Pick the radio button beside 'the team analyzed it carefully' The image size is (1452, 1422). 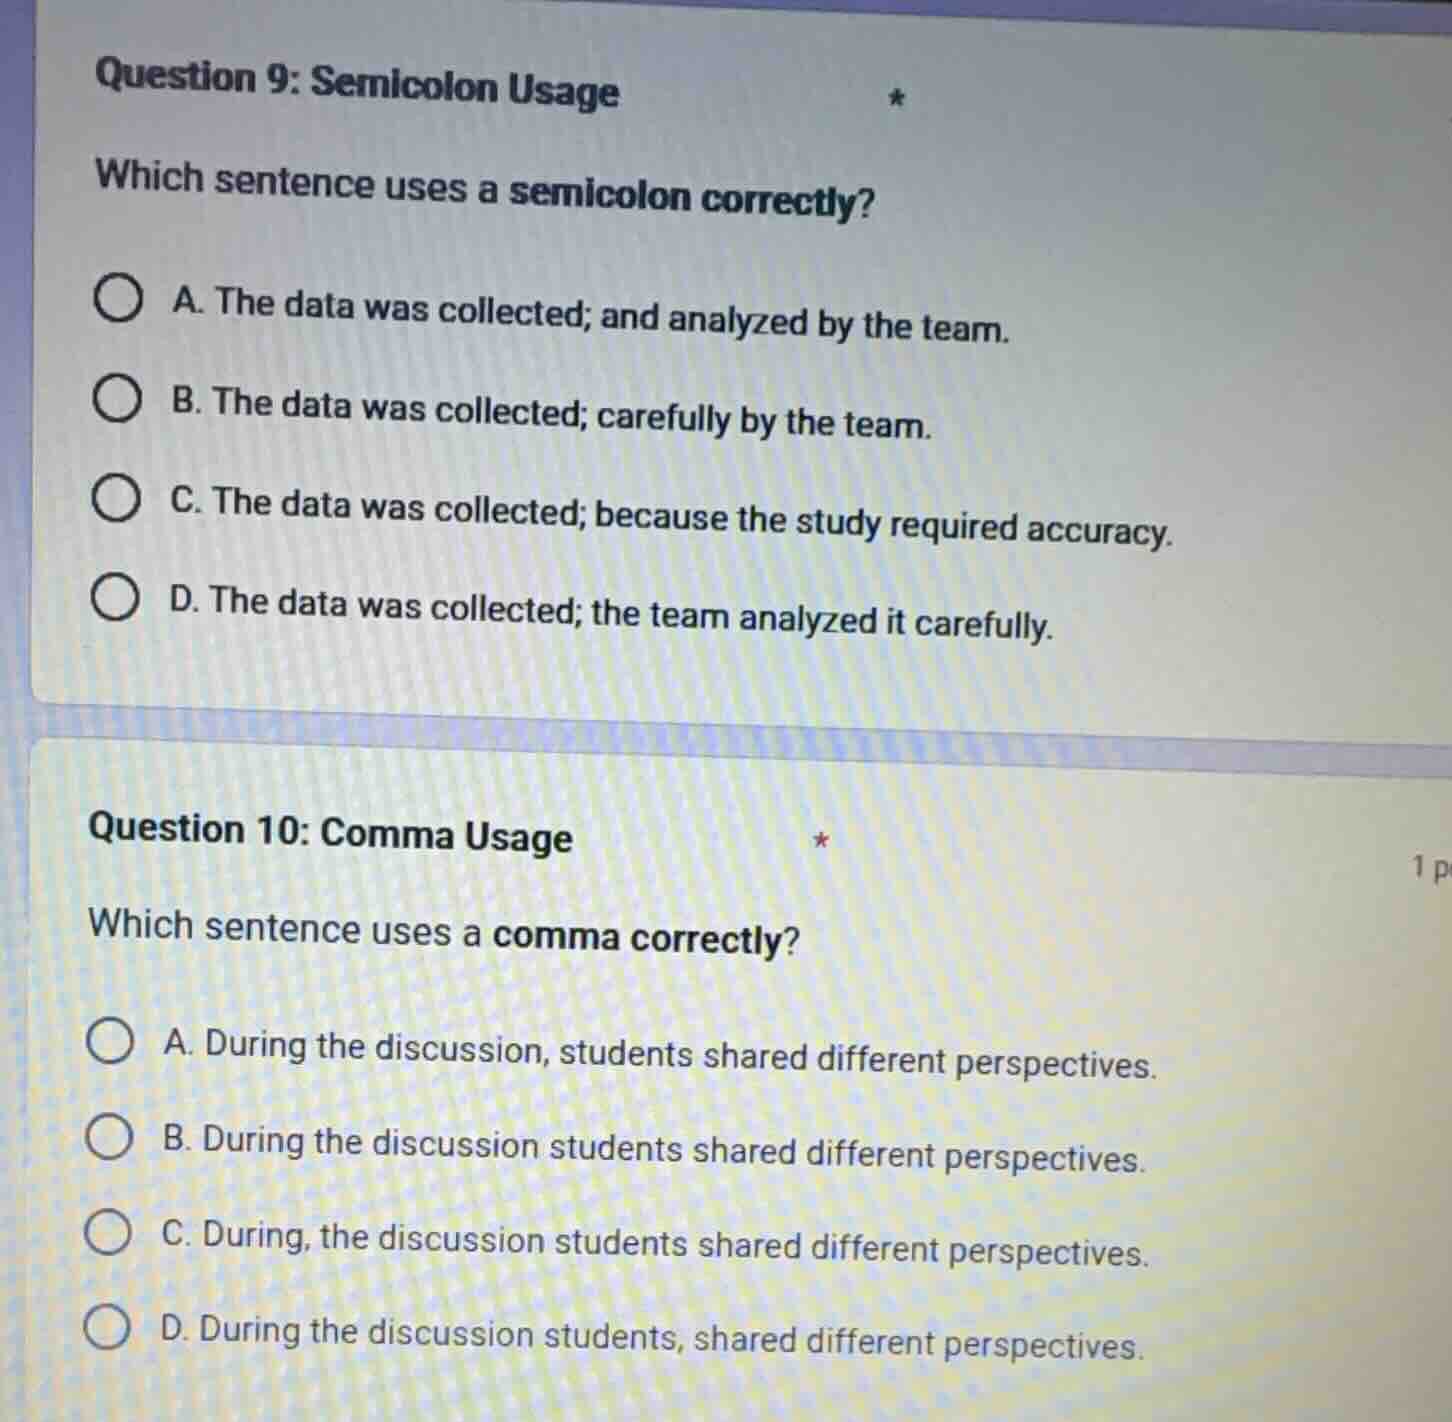pos(115,600)
